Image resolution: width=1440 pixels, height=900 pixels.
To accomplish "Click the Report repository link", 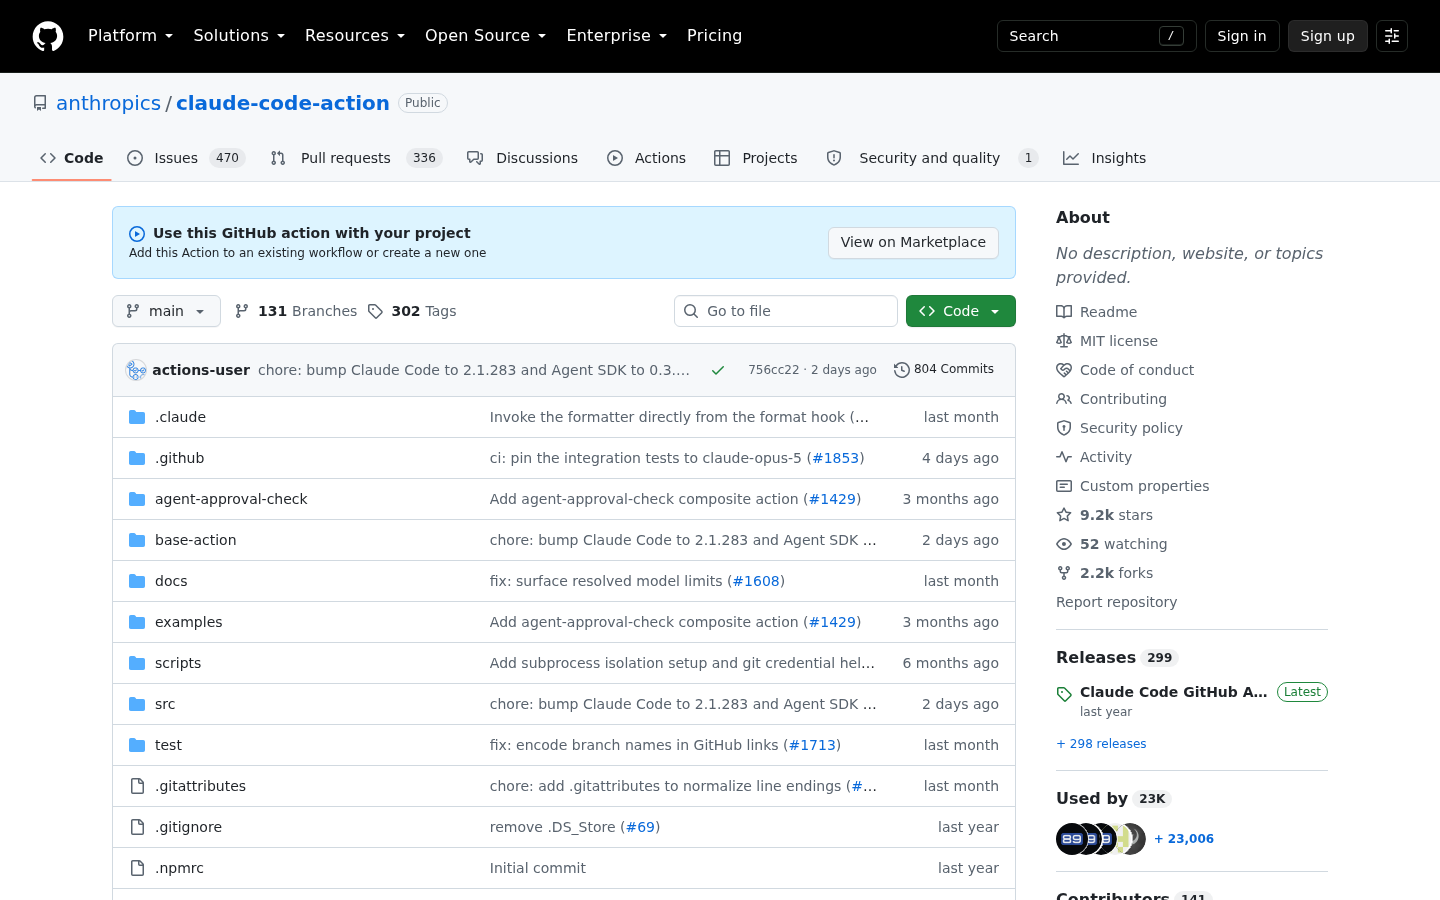I will 1116,602.
